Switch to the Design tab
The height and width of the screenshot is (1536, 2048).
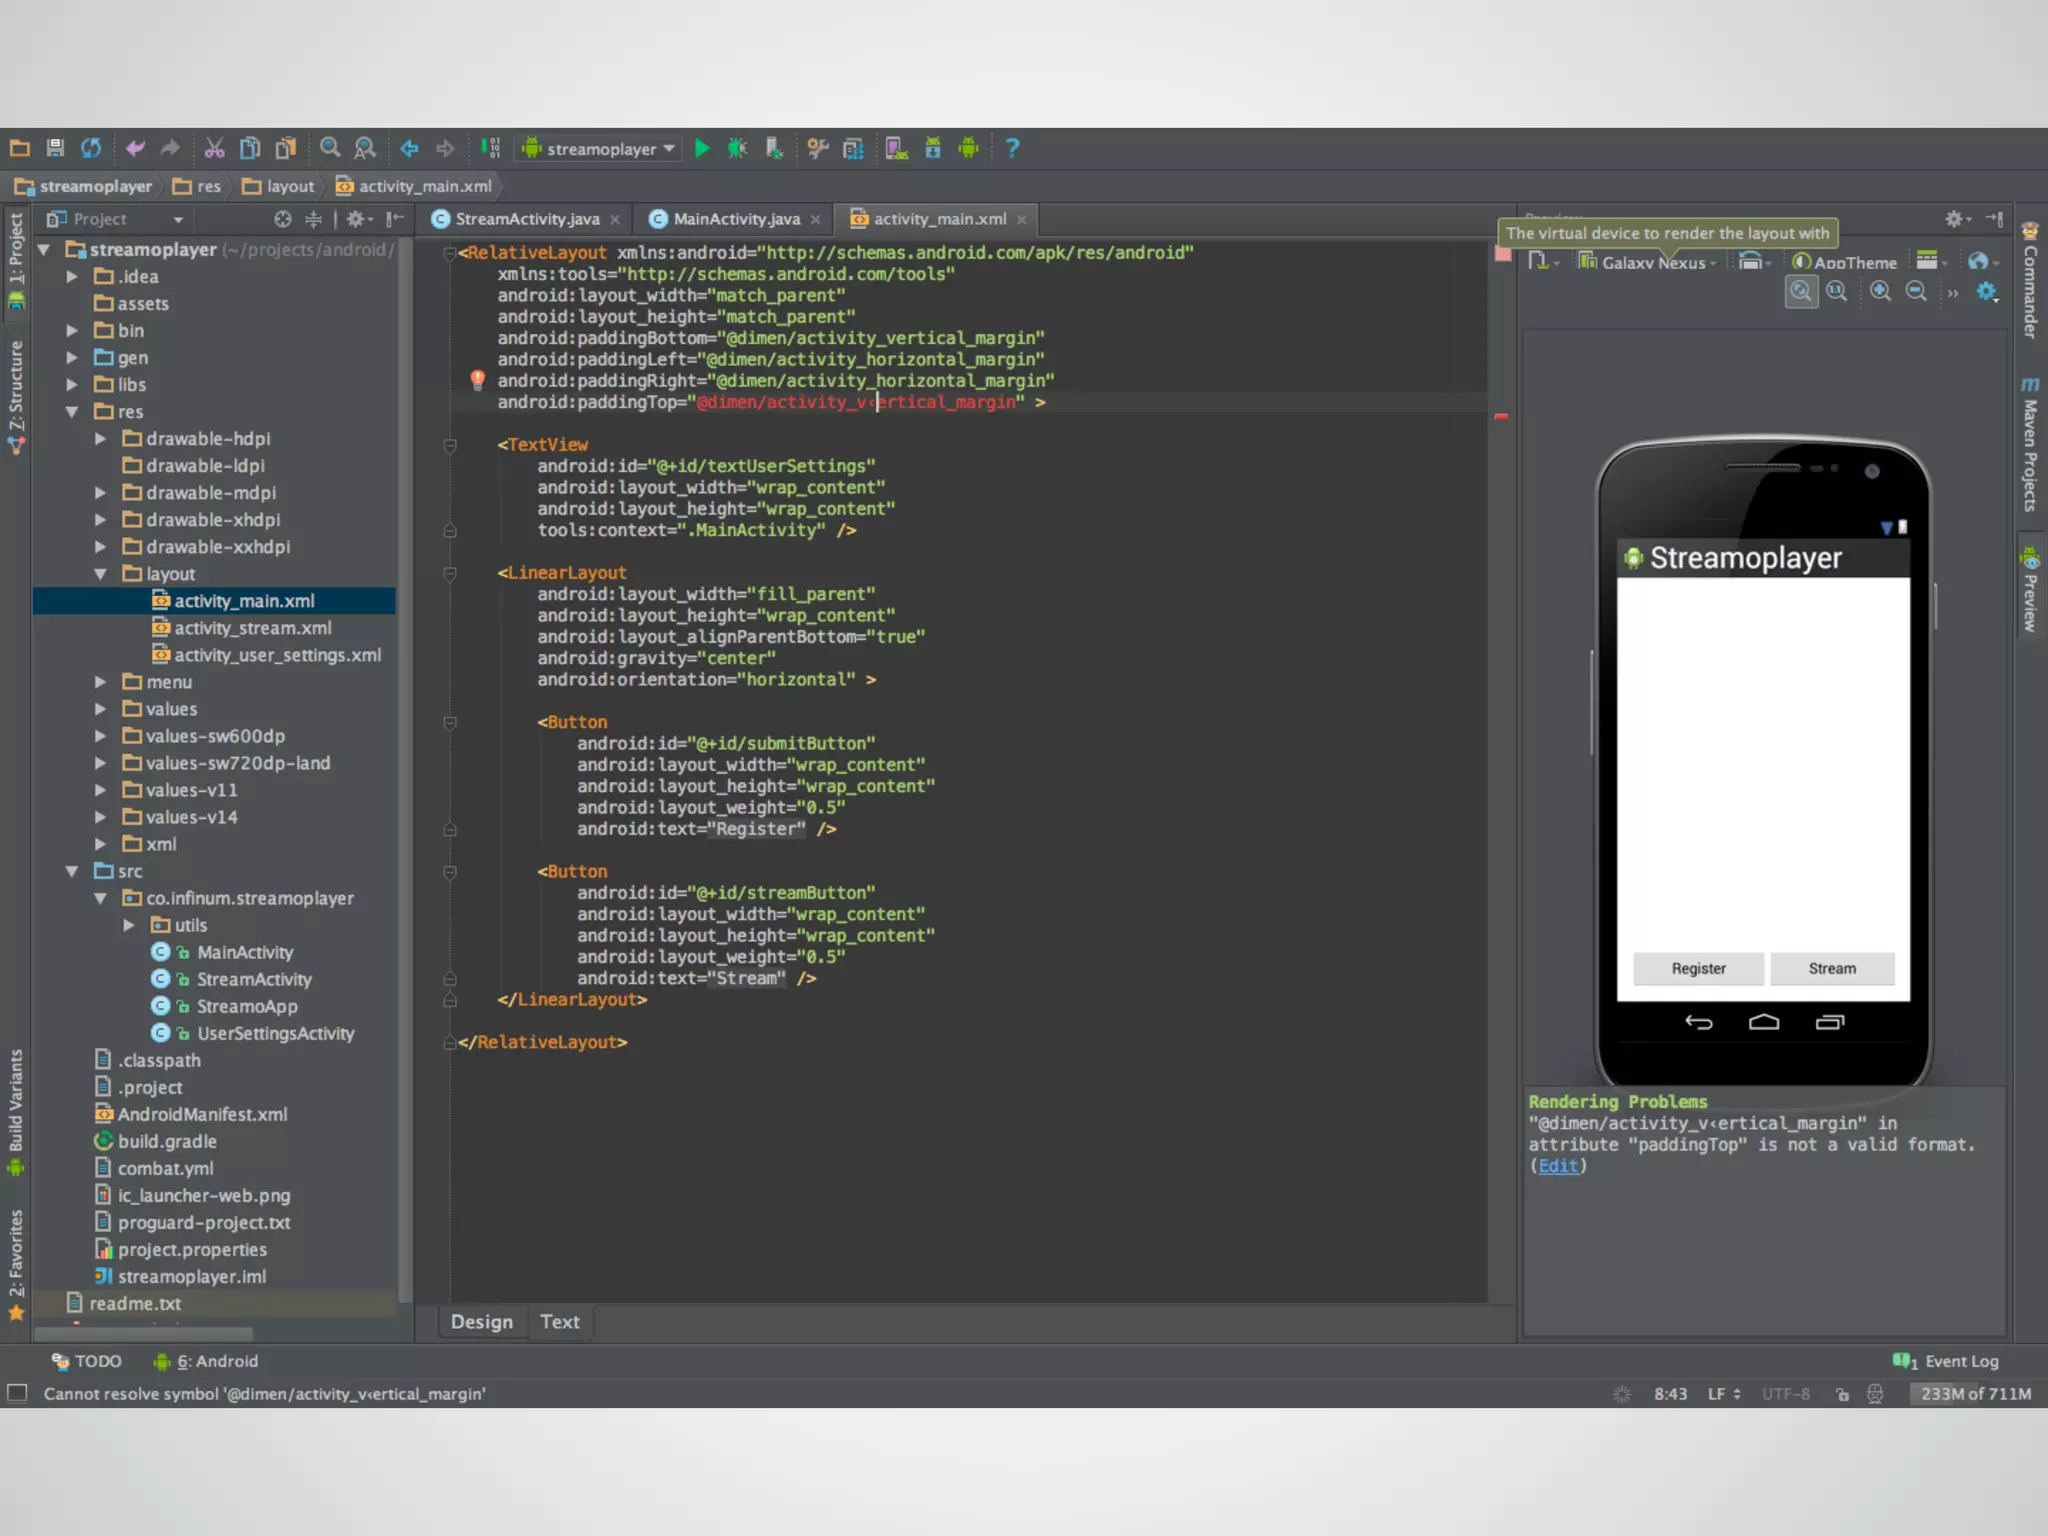point(481,1322)
